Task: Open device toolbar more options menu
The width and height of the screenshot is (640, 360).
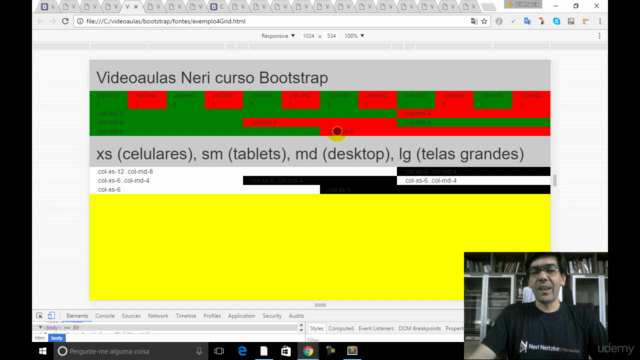Action: click(x=599, y=36)
